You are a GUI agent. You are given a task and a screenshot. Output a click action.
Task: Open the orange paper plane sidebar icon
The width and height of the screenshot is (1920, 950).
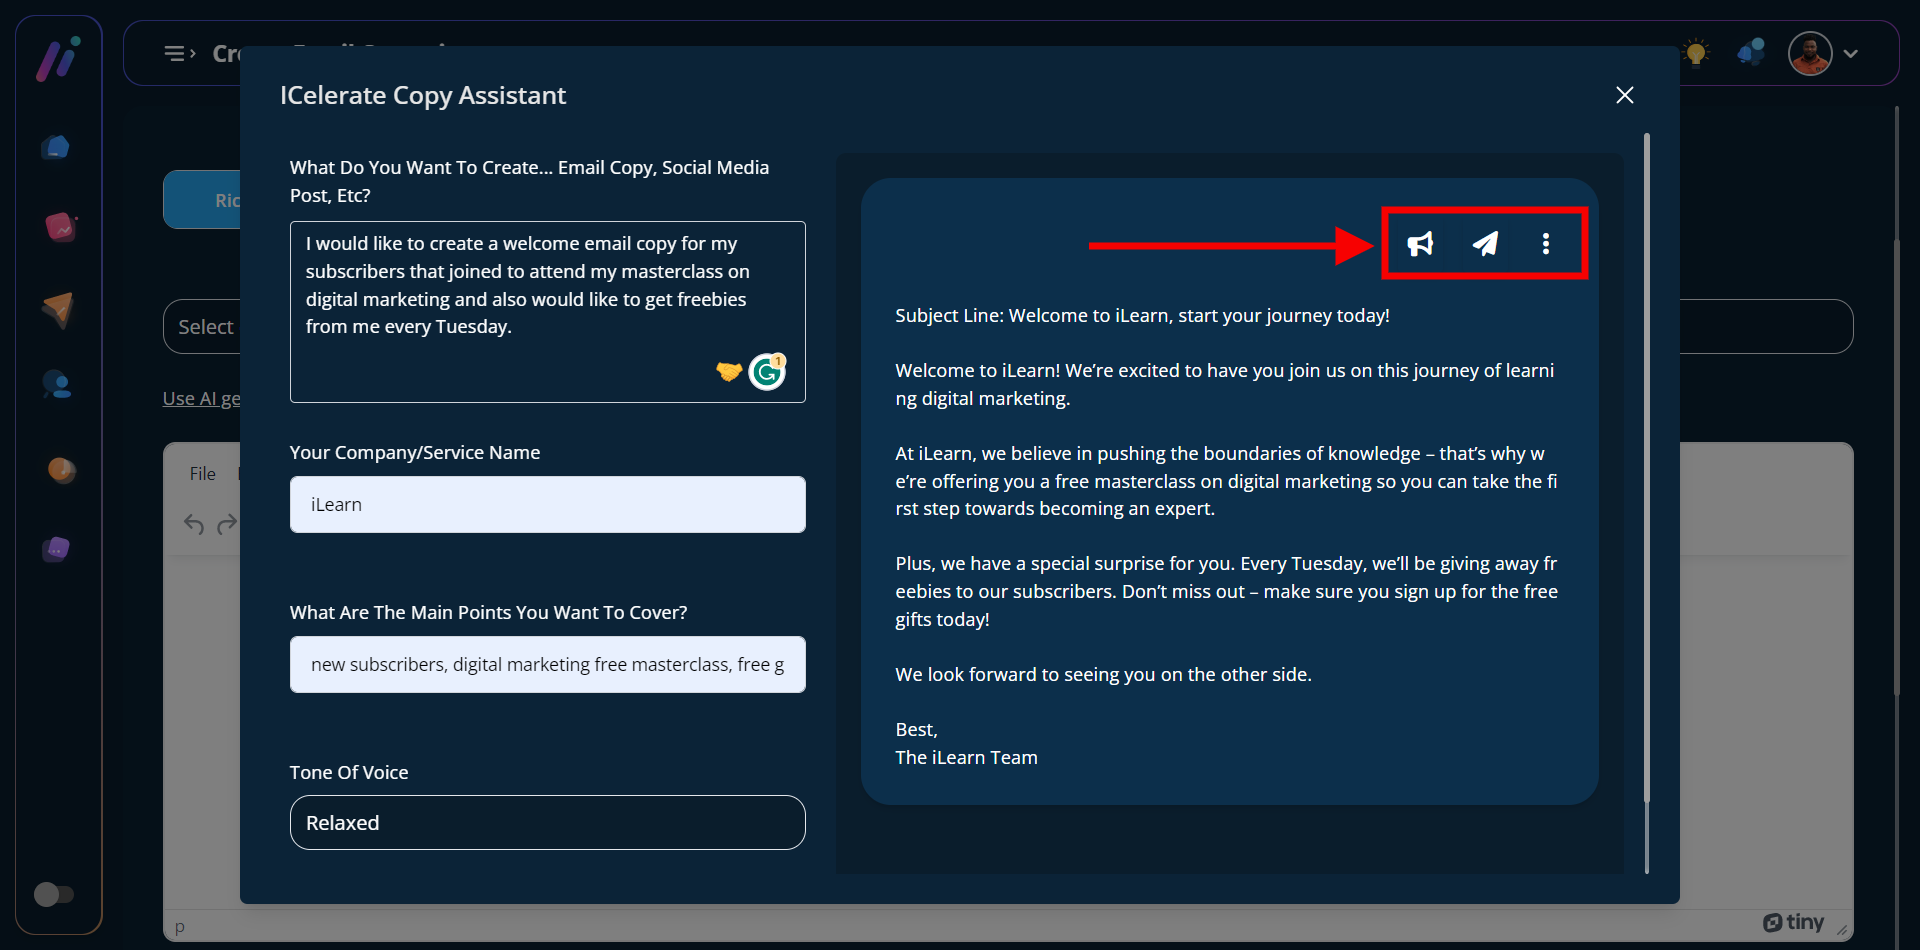click(58, 310)
